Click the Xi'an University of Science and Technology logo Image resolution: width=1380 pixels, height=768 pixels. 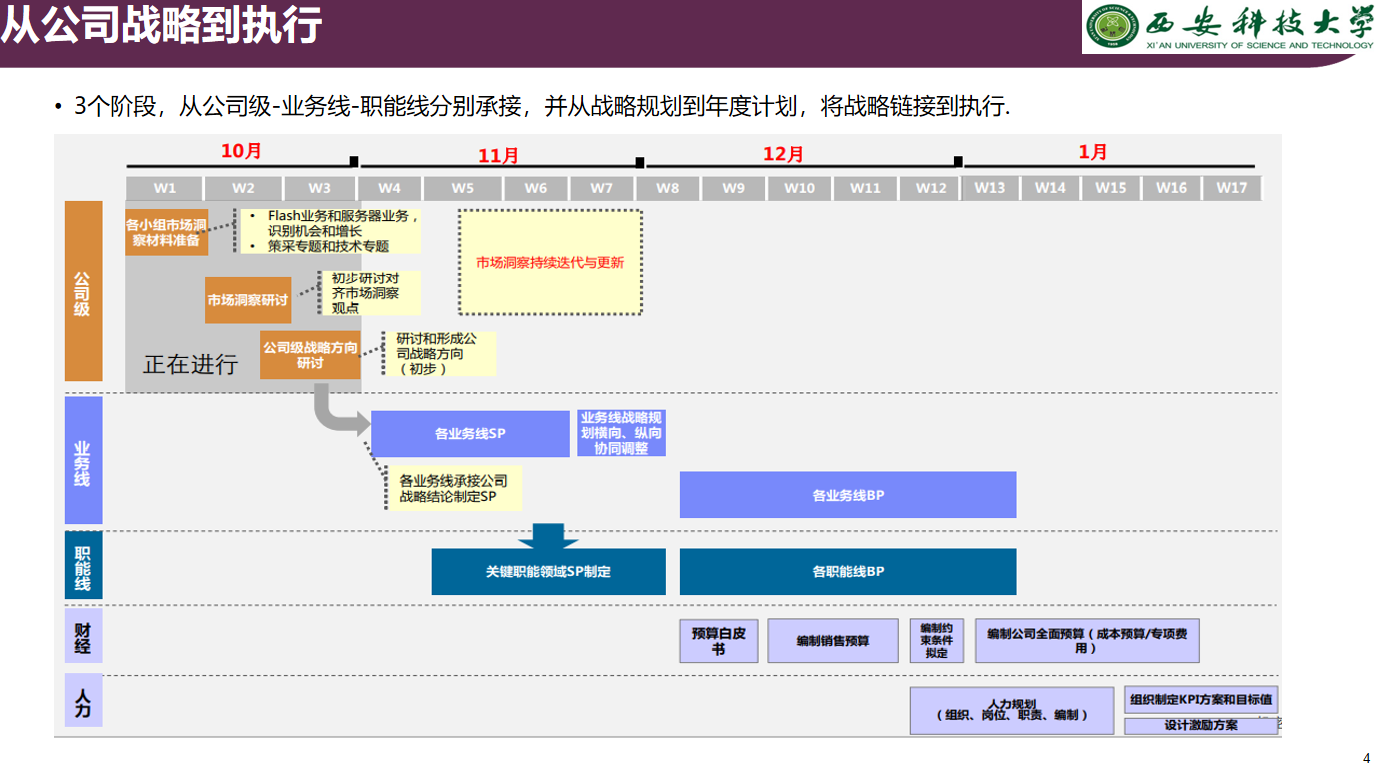[x=1232, y=28]
